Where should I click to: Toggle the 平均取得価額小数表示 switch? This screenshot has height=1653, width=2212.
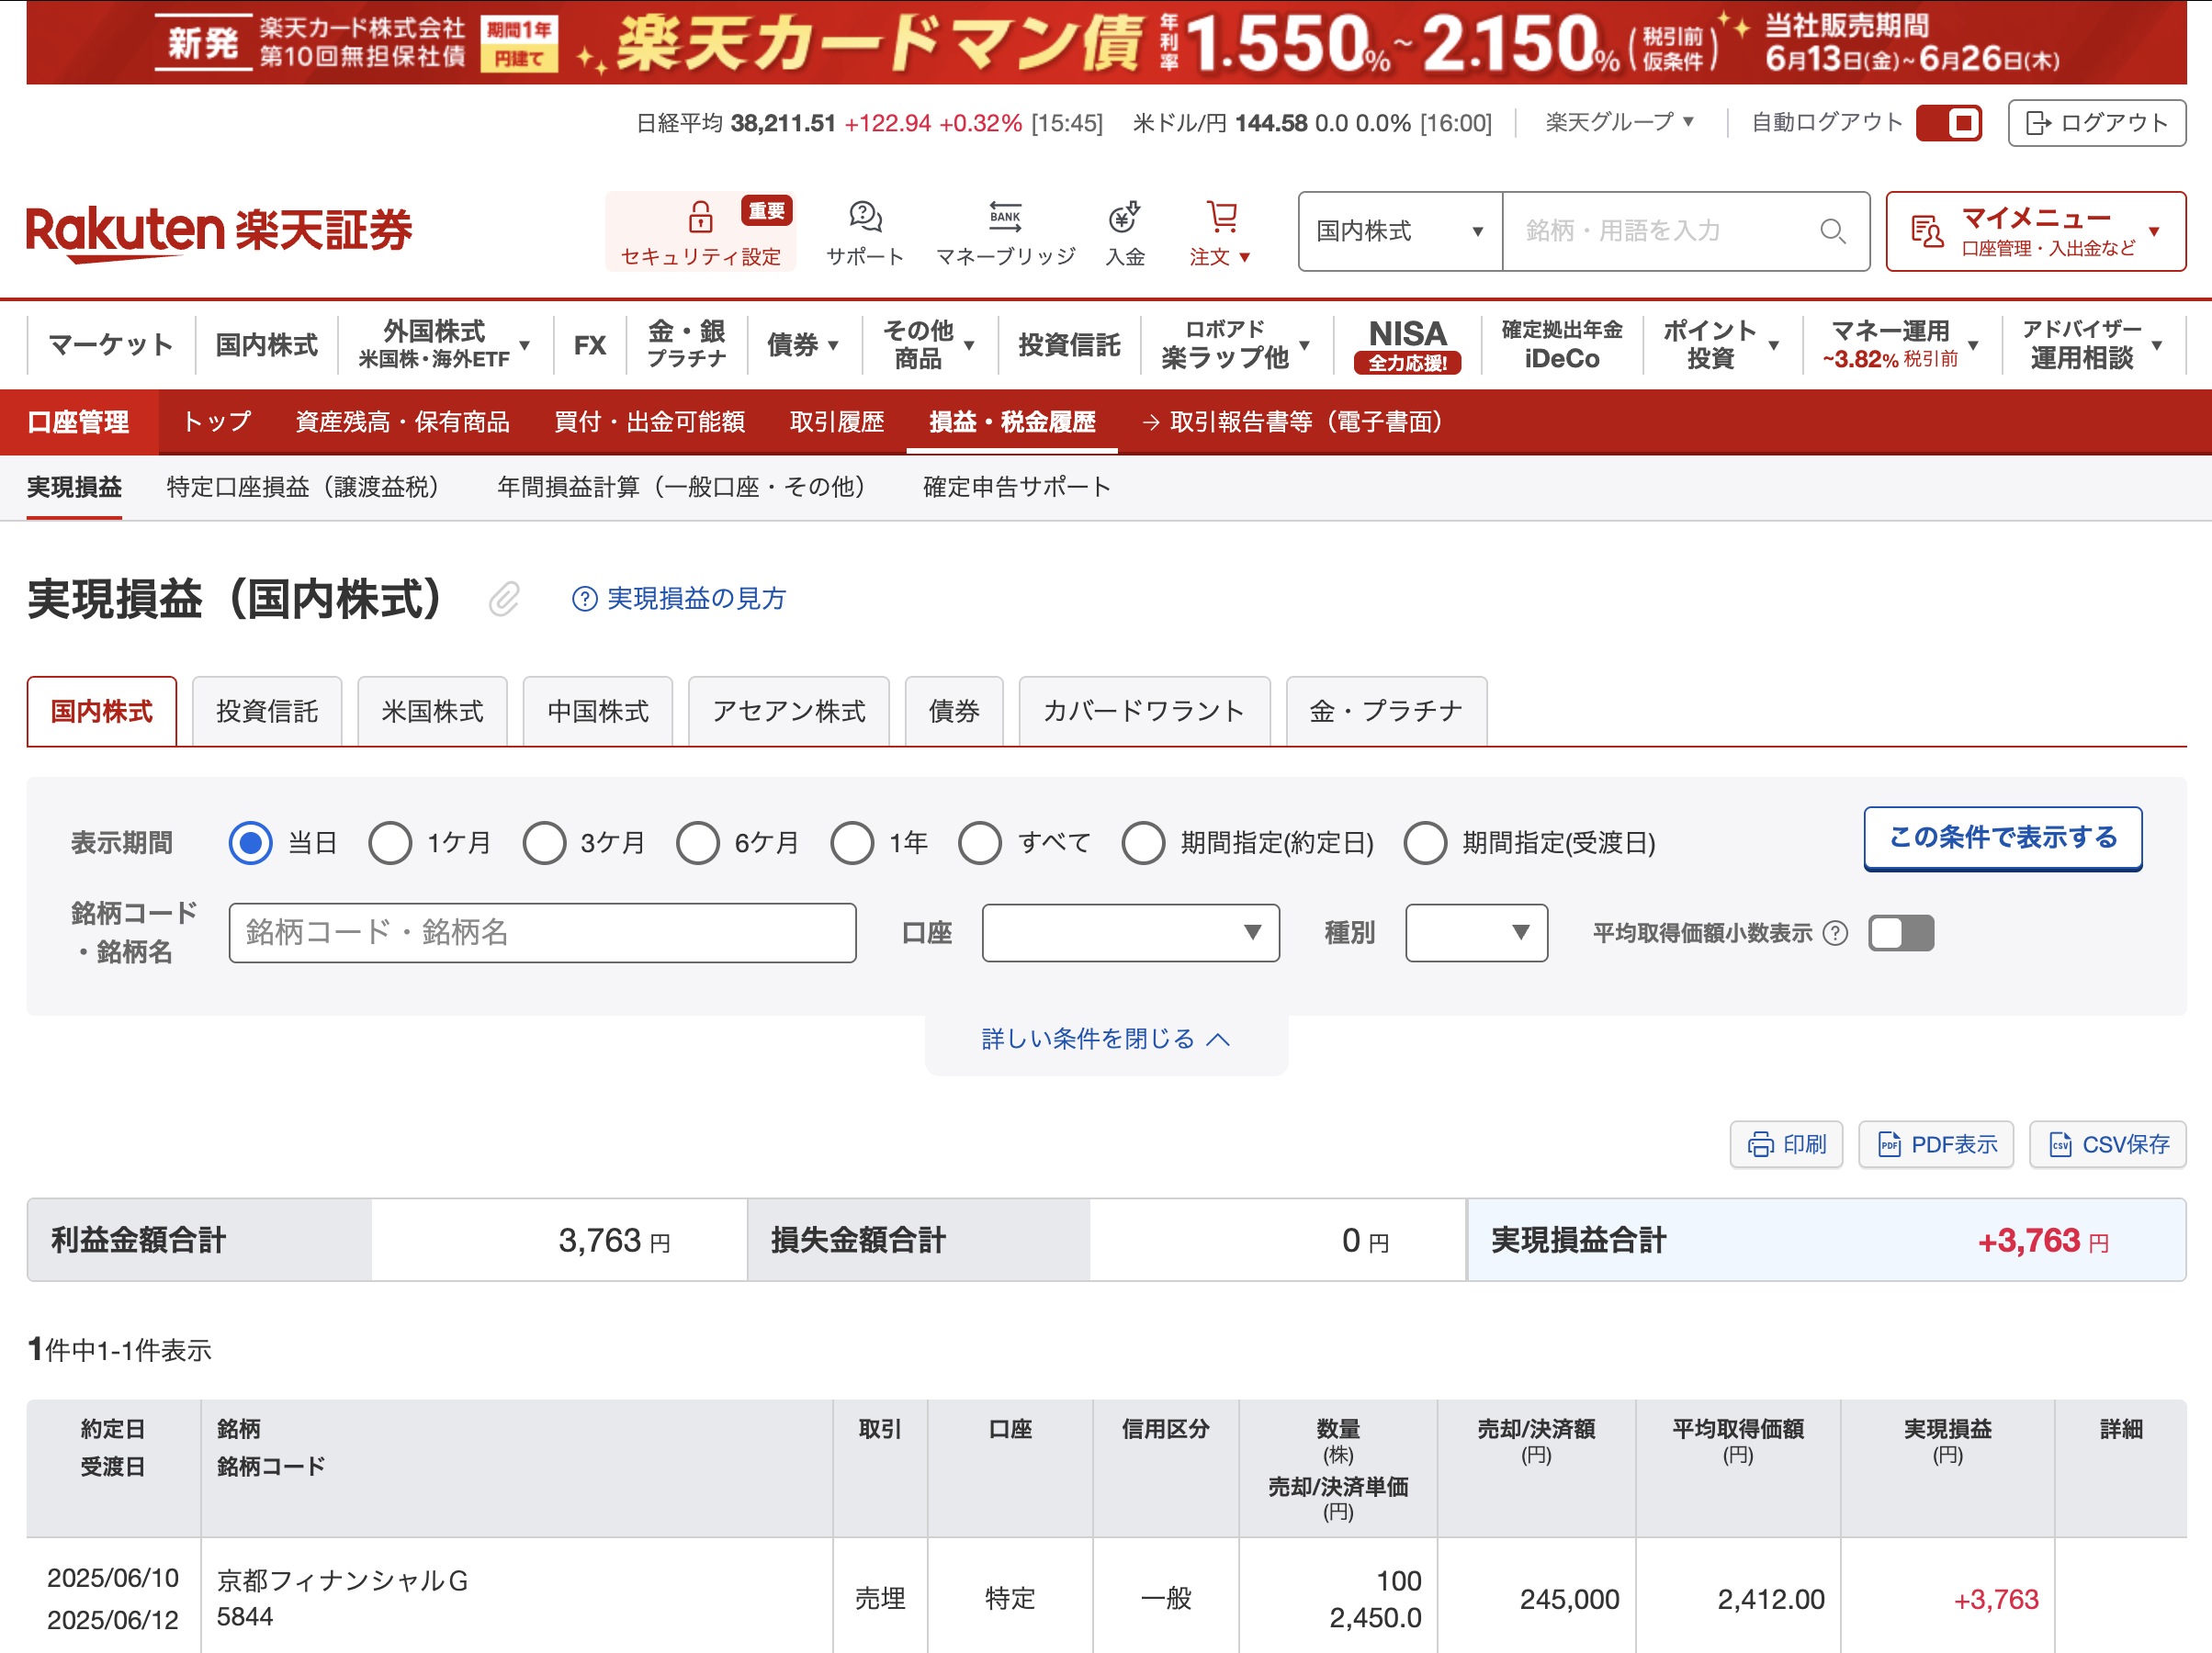click(x=1901, y=933)
